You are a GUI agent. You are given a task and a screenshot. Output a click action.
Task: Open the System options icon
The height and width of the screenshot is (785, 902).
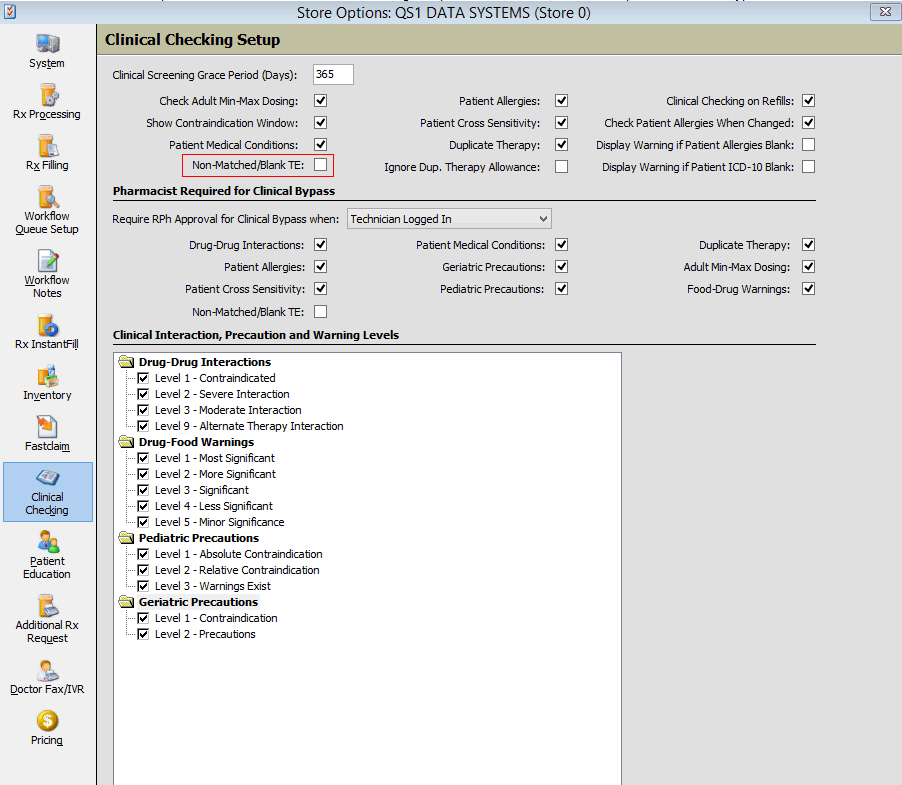47,45
